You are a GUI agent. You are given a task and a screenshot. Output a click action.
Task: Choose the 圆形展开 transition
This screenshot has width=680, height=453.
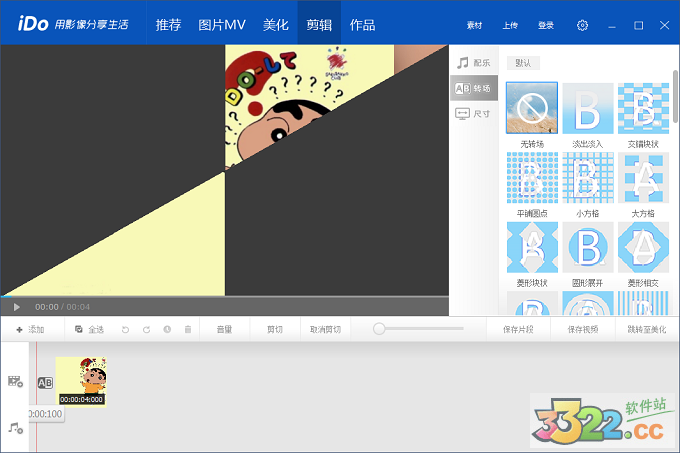[x=588, y=247]
